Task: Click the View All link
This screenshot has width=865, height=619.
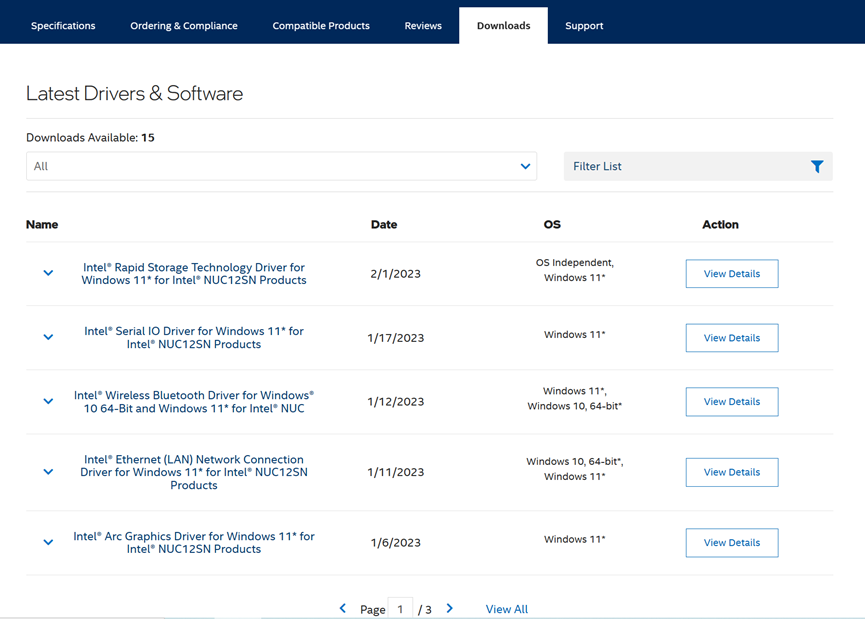Action: (x=506, y=609)
